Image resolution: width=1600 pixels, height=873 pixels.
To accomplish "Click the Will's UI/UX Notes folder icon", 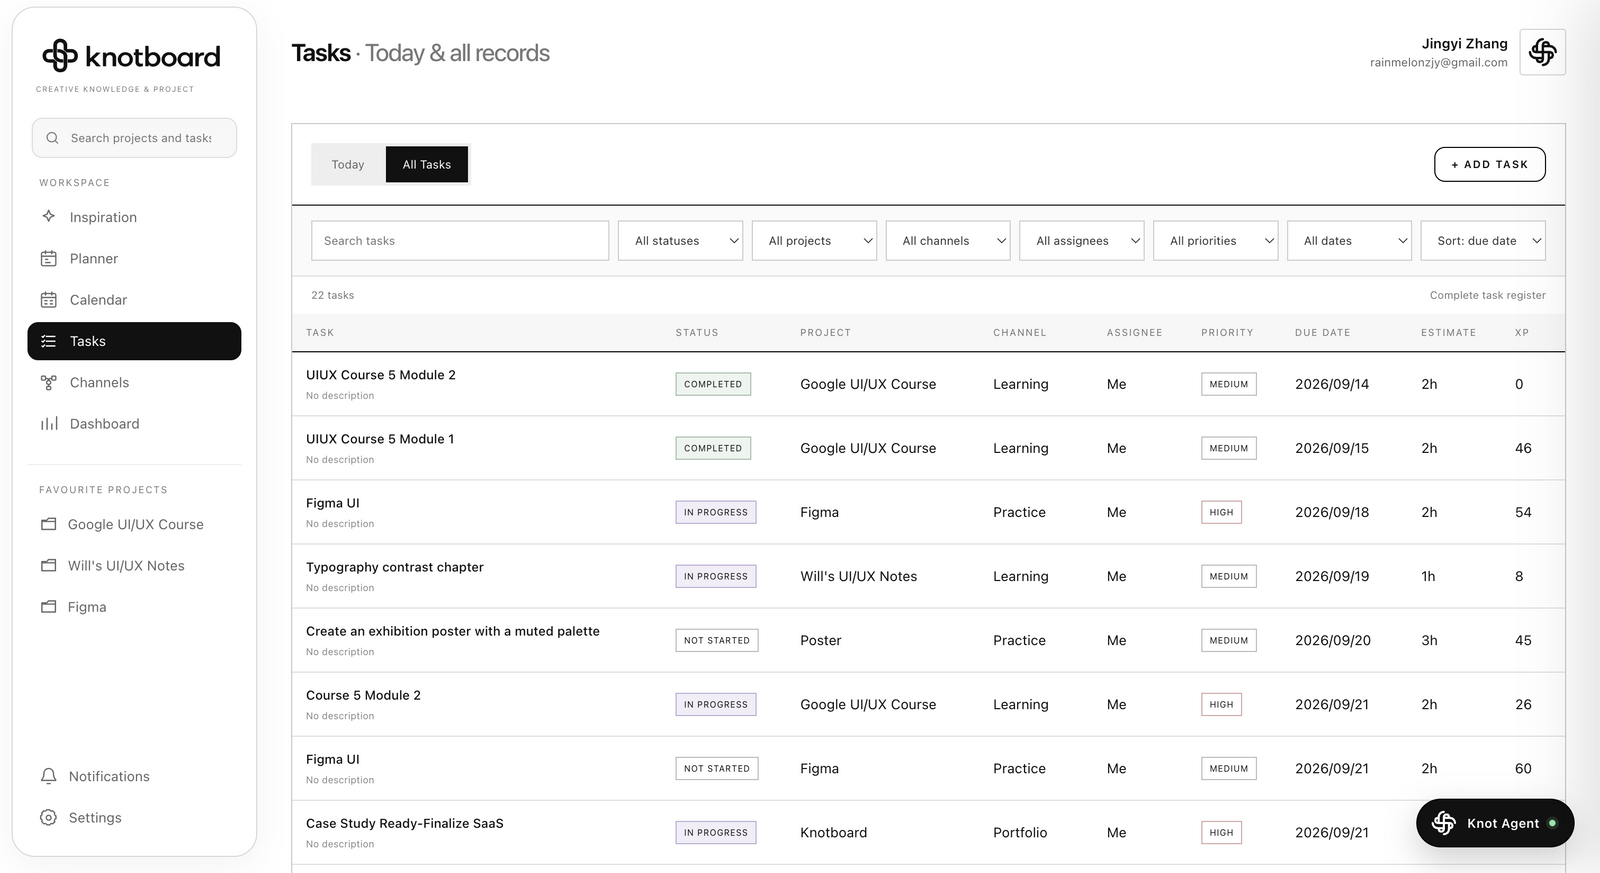I will (x=48, y=565).
